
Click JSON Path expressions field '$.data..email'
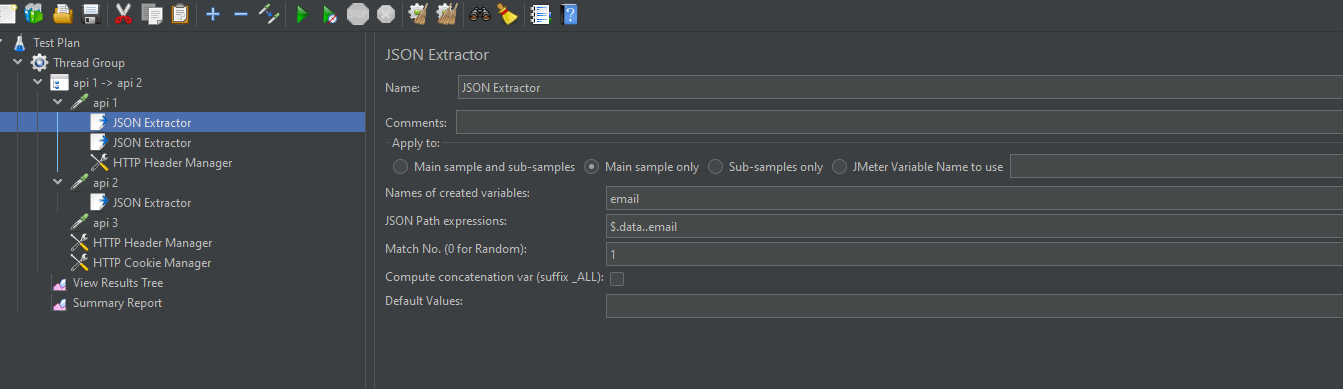click(x=974, y=226)
